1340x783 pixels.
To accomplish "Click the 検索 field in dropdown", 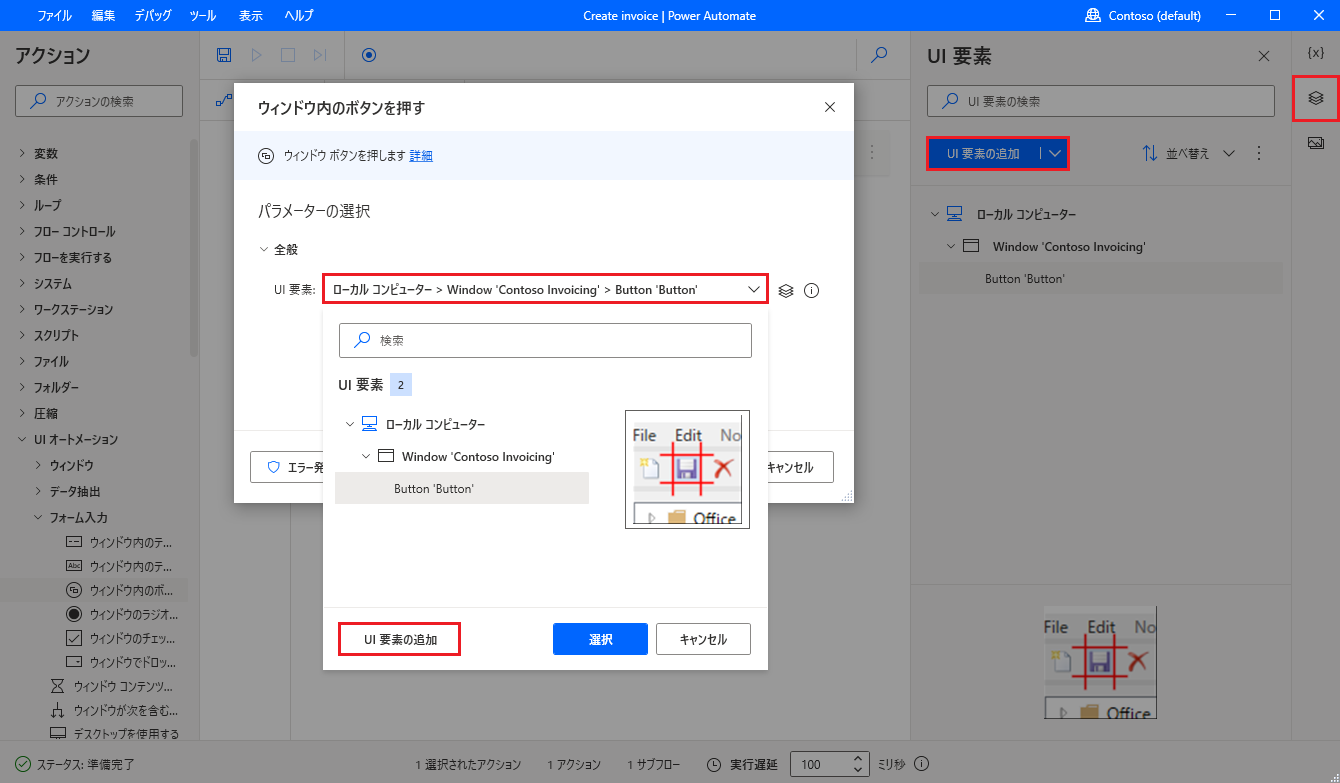I will [x=545, y=340].
